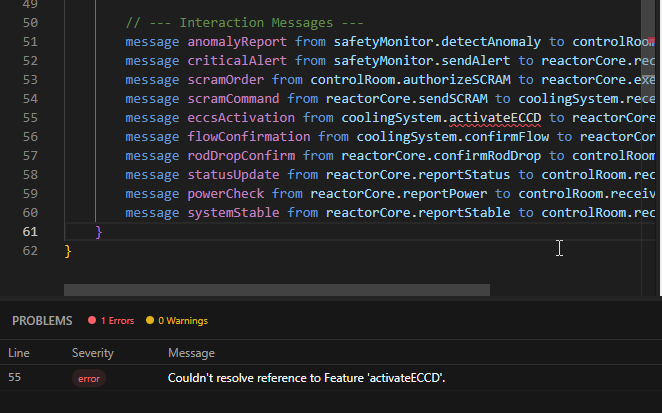Click line number 55 in the gutter
This screenshot has height=413, width=662.
28,118
